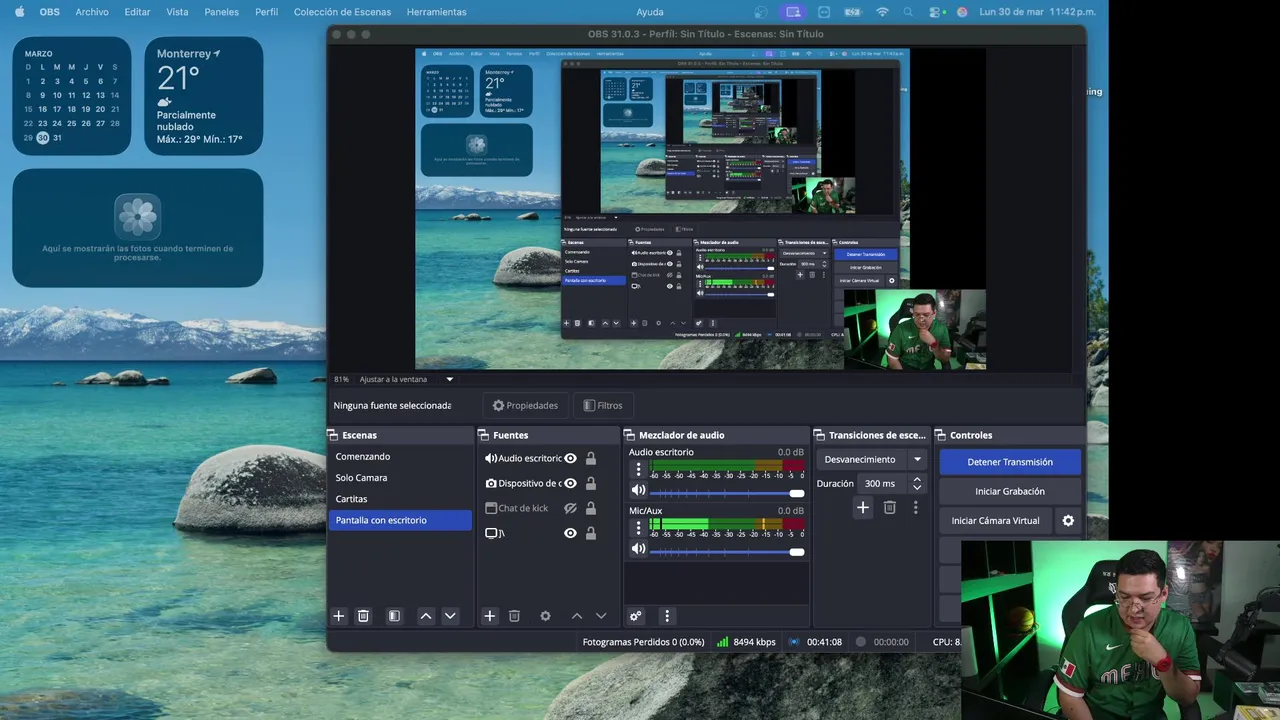Click Escenas panel dock float icon

333,435
